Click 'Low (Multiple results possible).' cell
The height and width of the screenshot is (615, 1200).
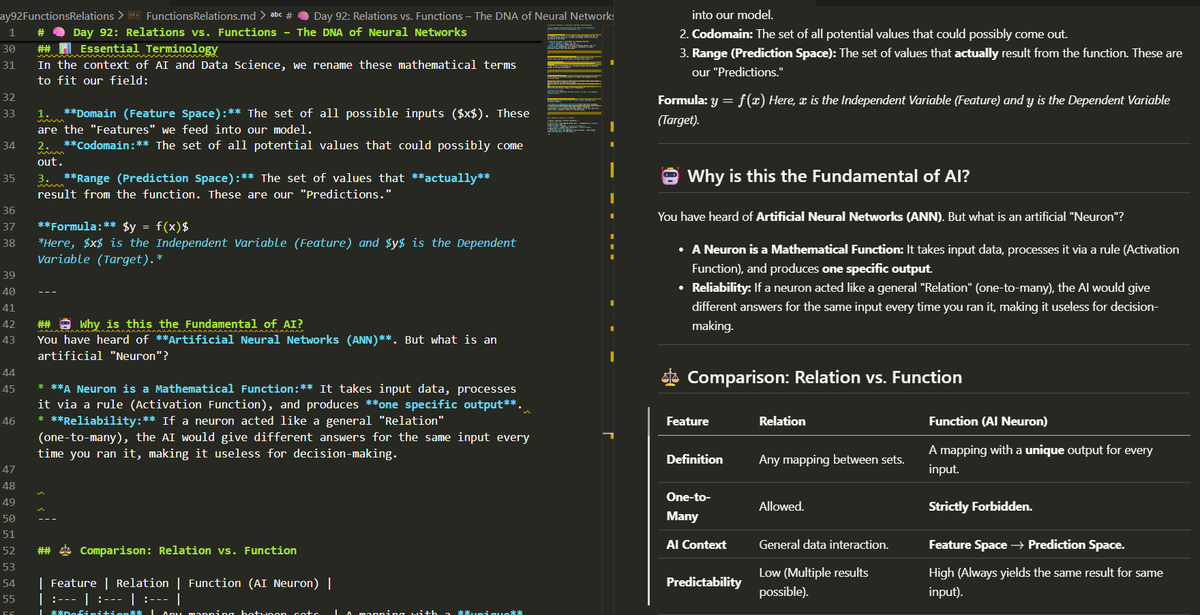click(813, 582)
